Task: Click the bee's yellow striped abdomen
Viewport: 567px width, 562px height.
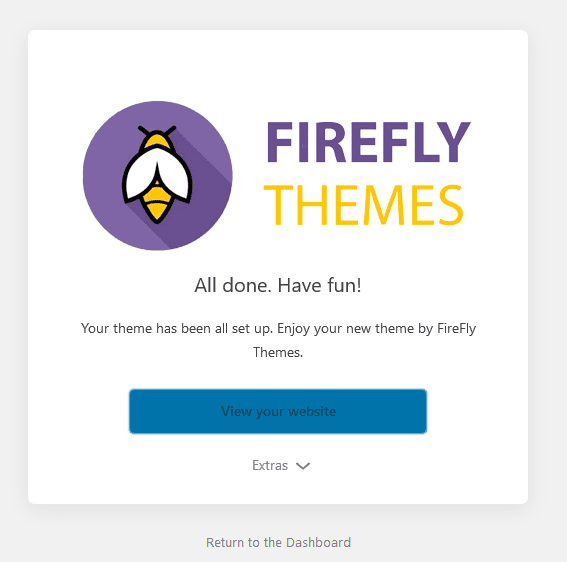Action: 157,205
